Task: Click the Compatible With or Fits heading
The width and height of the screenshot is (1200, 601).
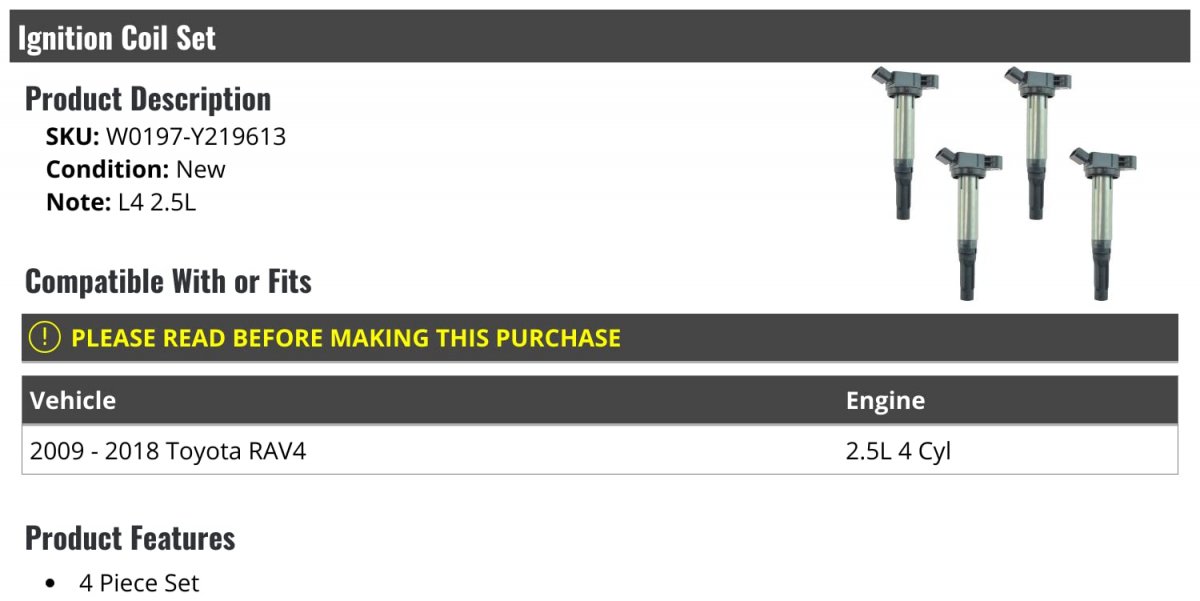Action: coord(168,282)
